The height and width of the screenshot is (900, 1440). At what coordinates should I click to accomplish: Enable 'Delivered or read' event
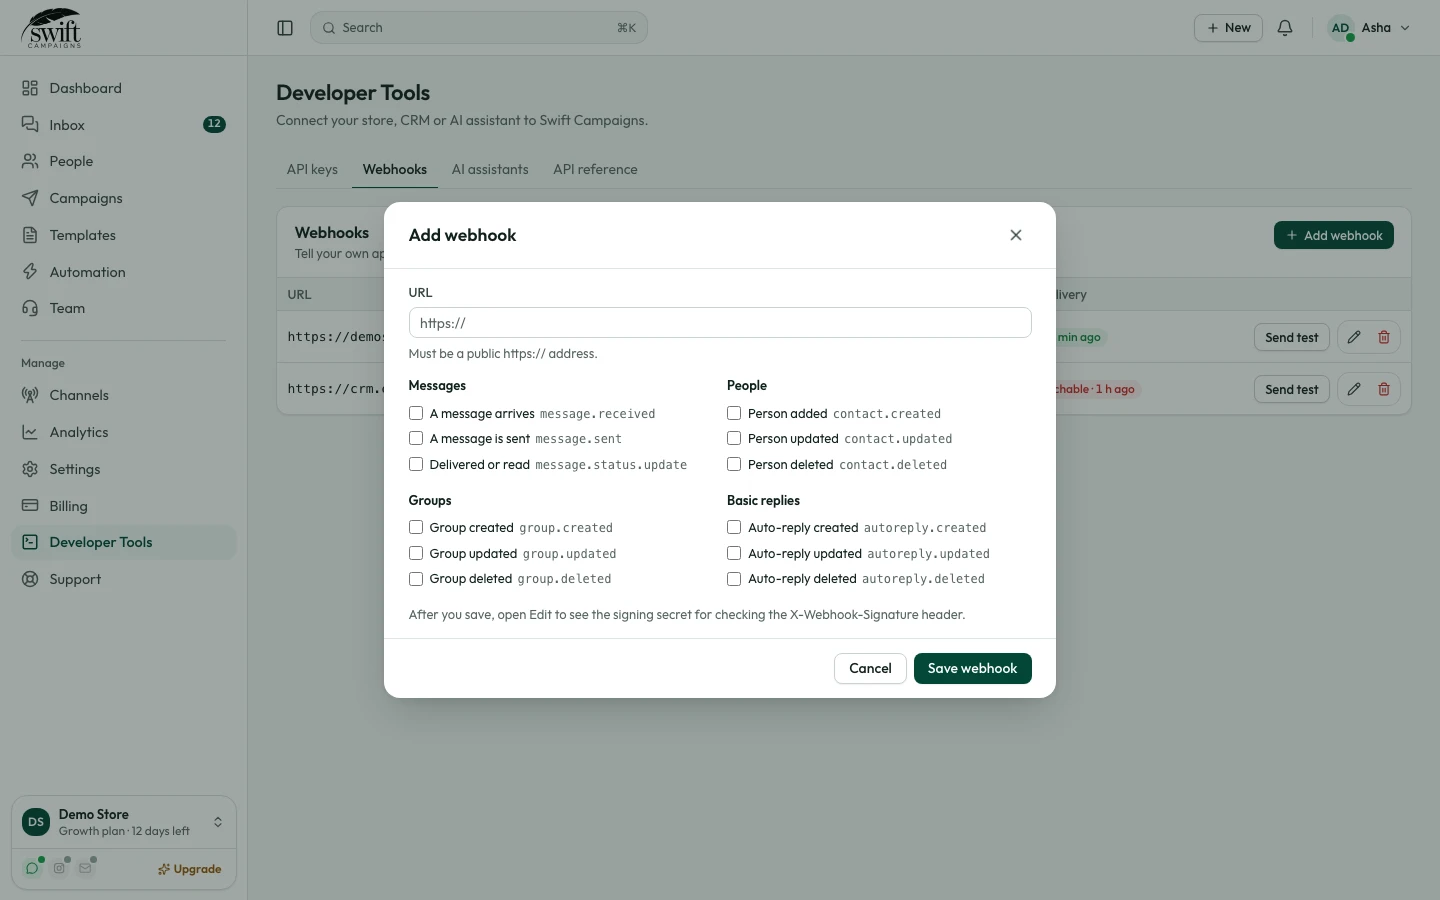416,464
